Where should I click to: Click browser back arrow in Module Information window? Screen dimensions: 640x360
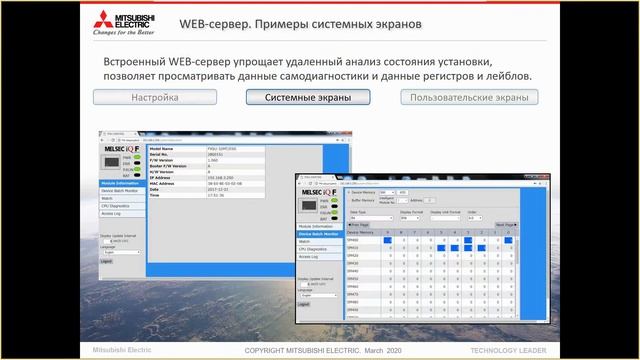tap(102, 140)
